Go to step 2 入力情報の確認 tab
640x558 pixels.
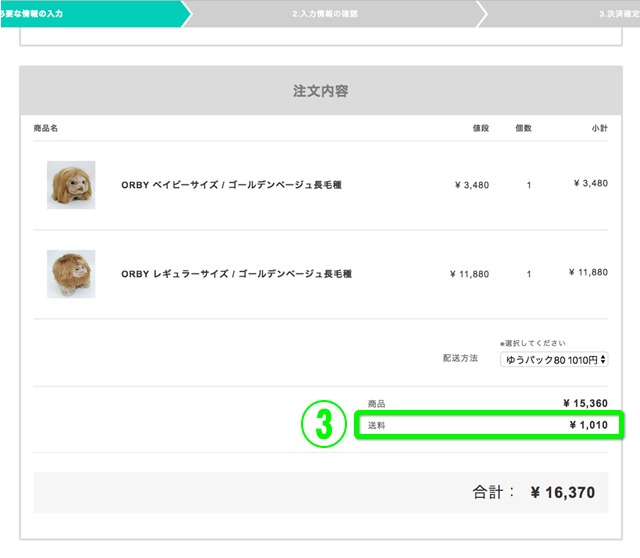[325, 13]
